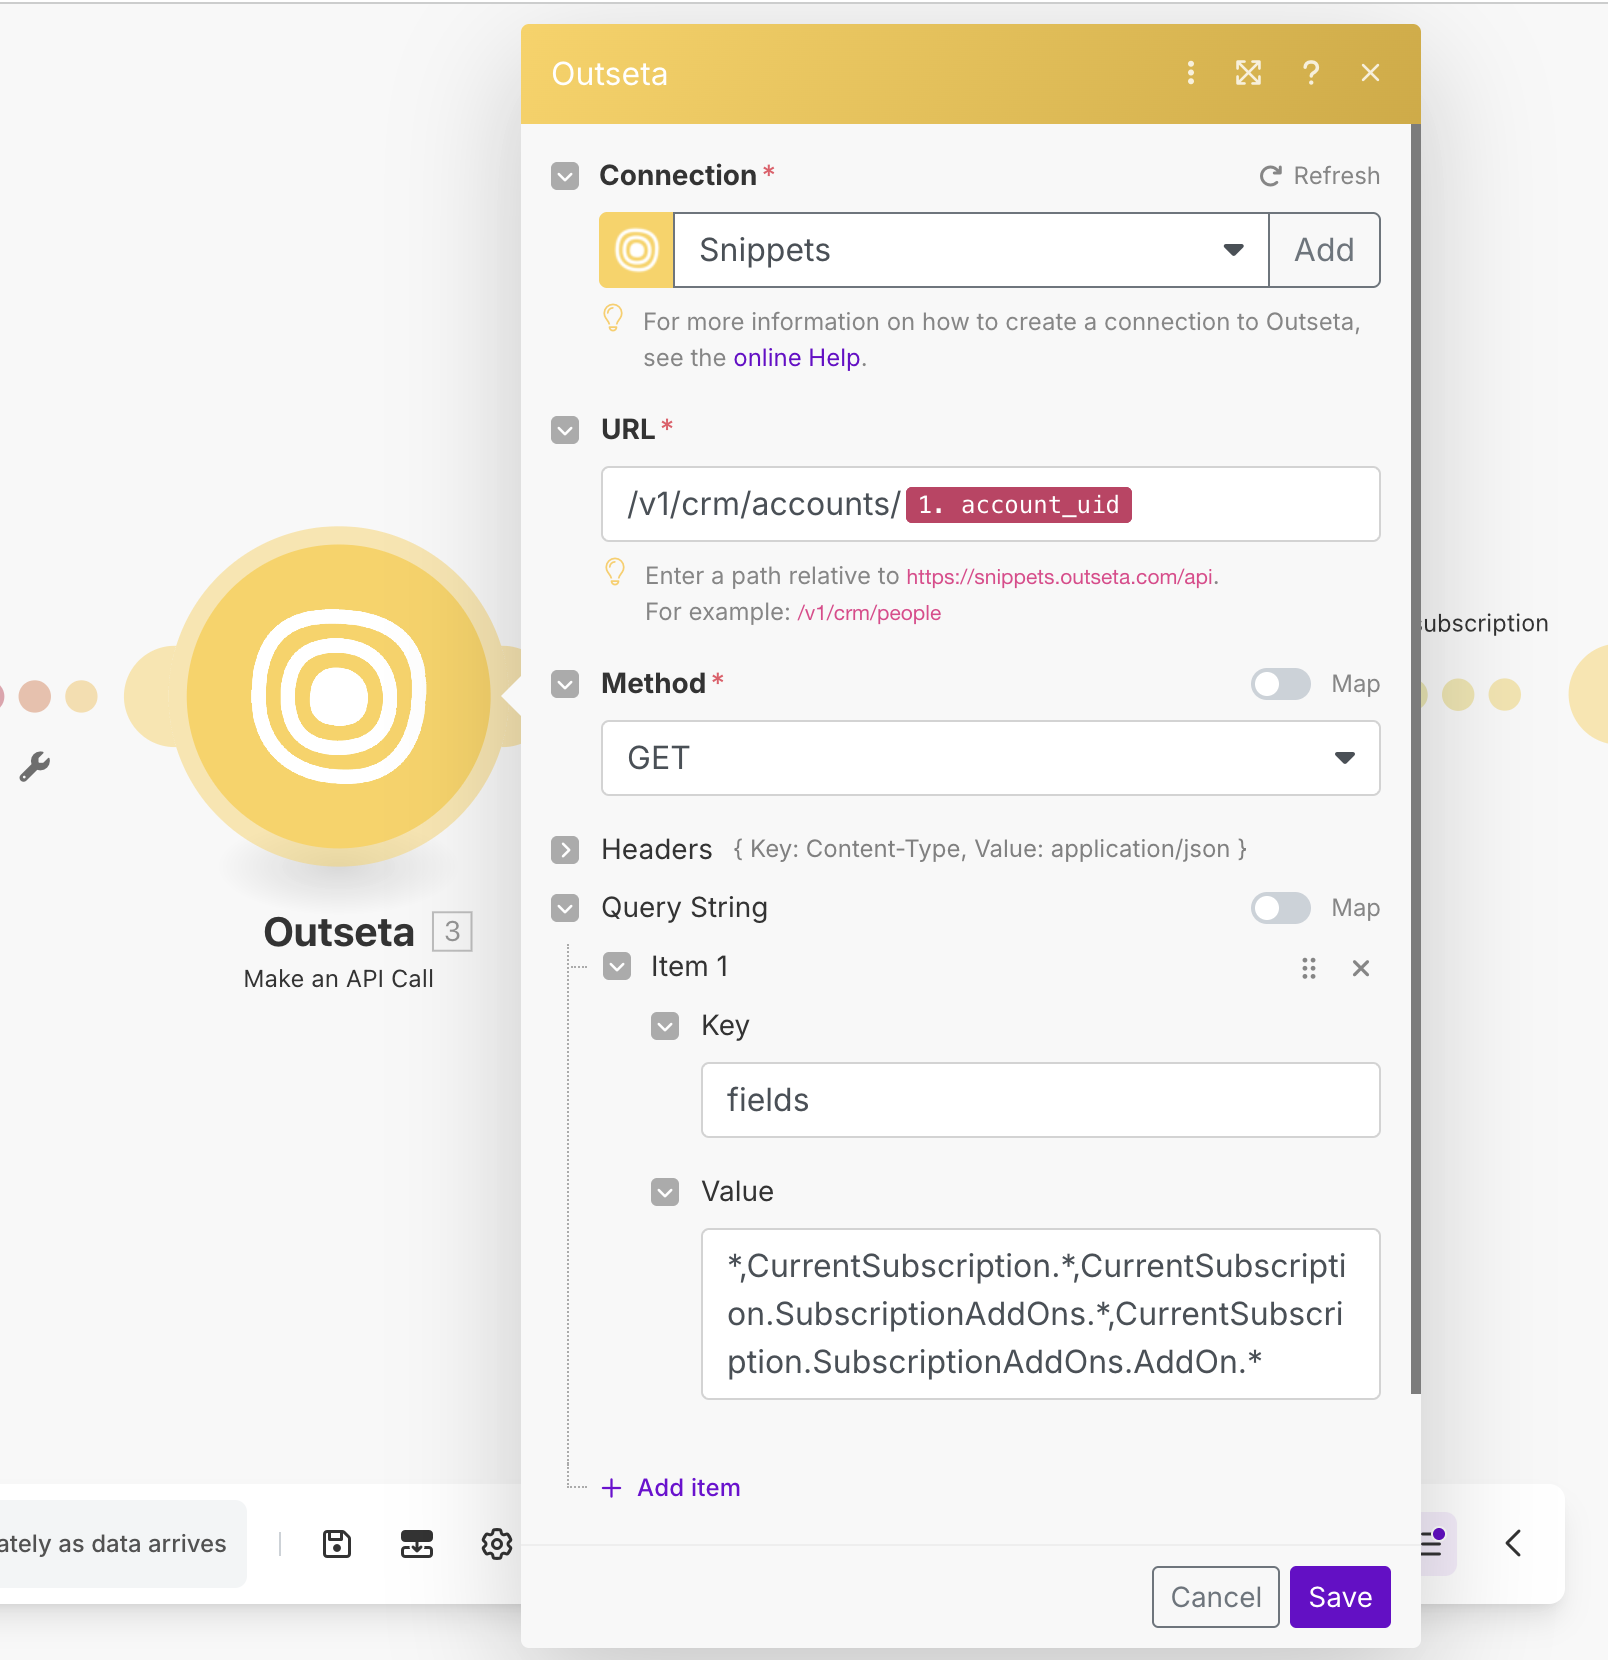Screen dimensions: 1608x1660
Task: Click the import/export blueprint icon
Action: coord(417,1544)
